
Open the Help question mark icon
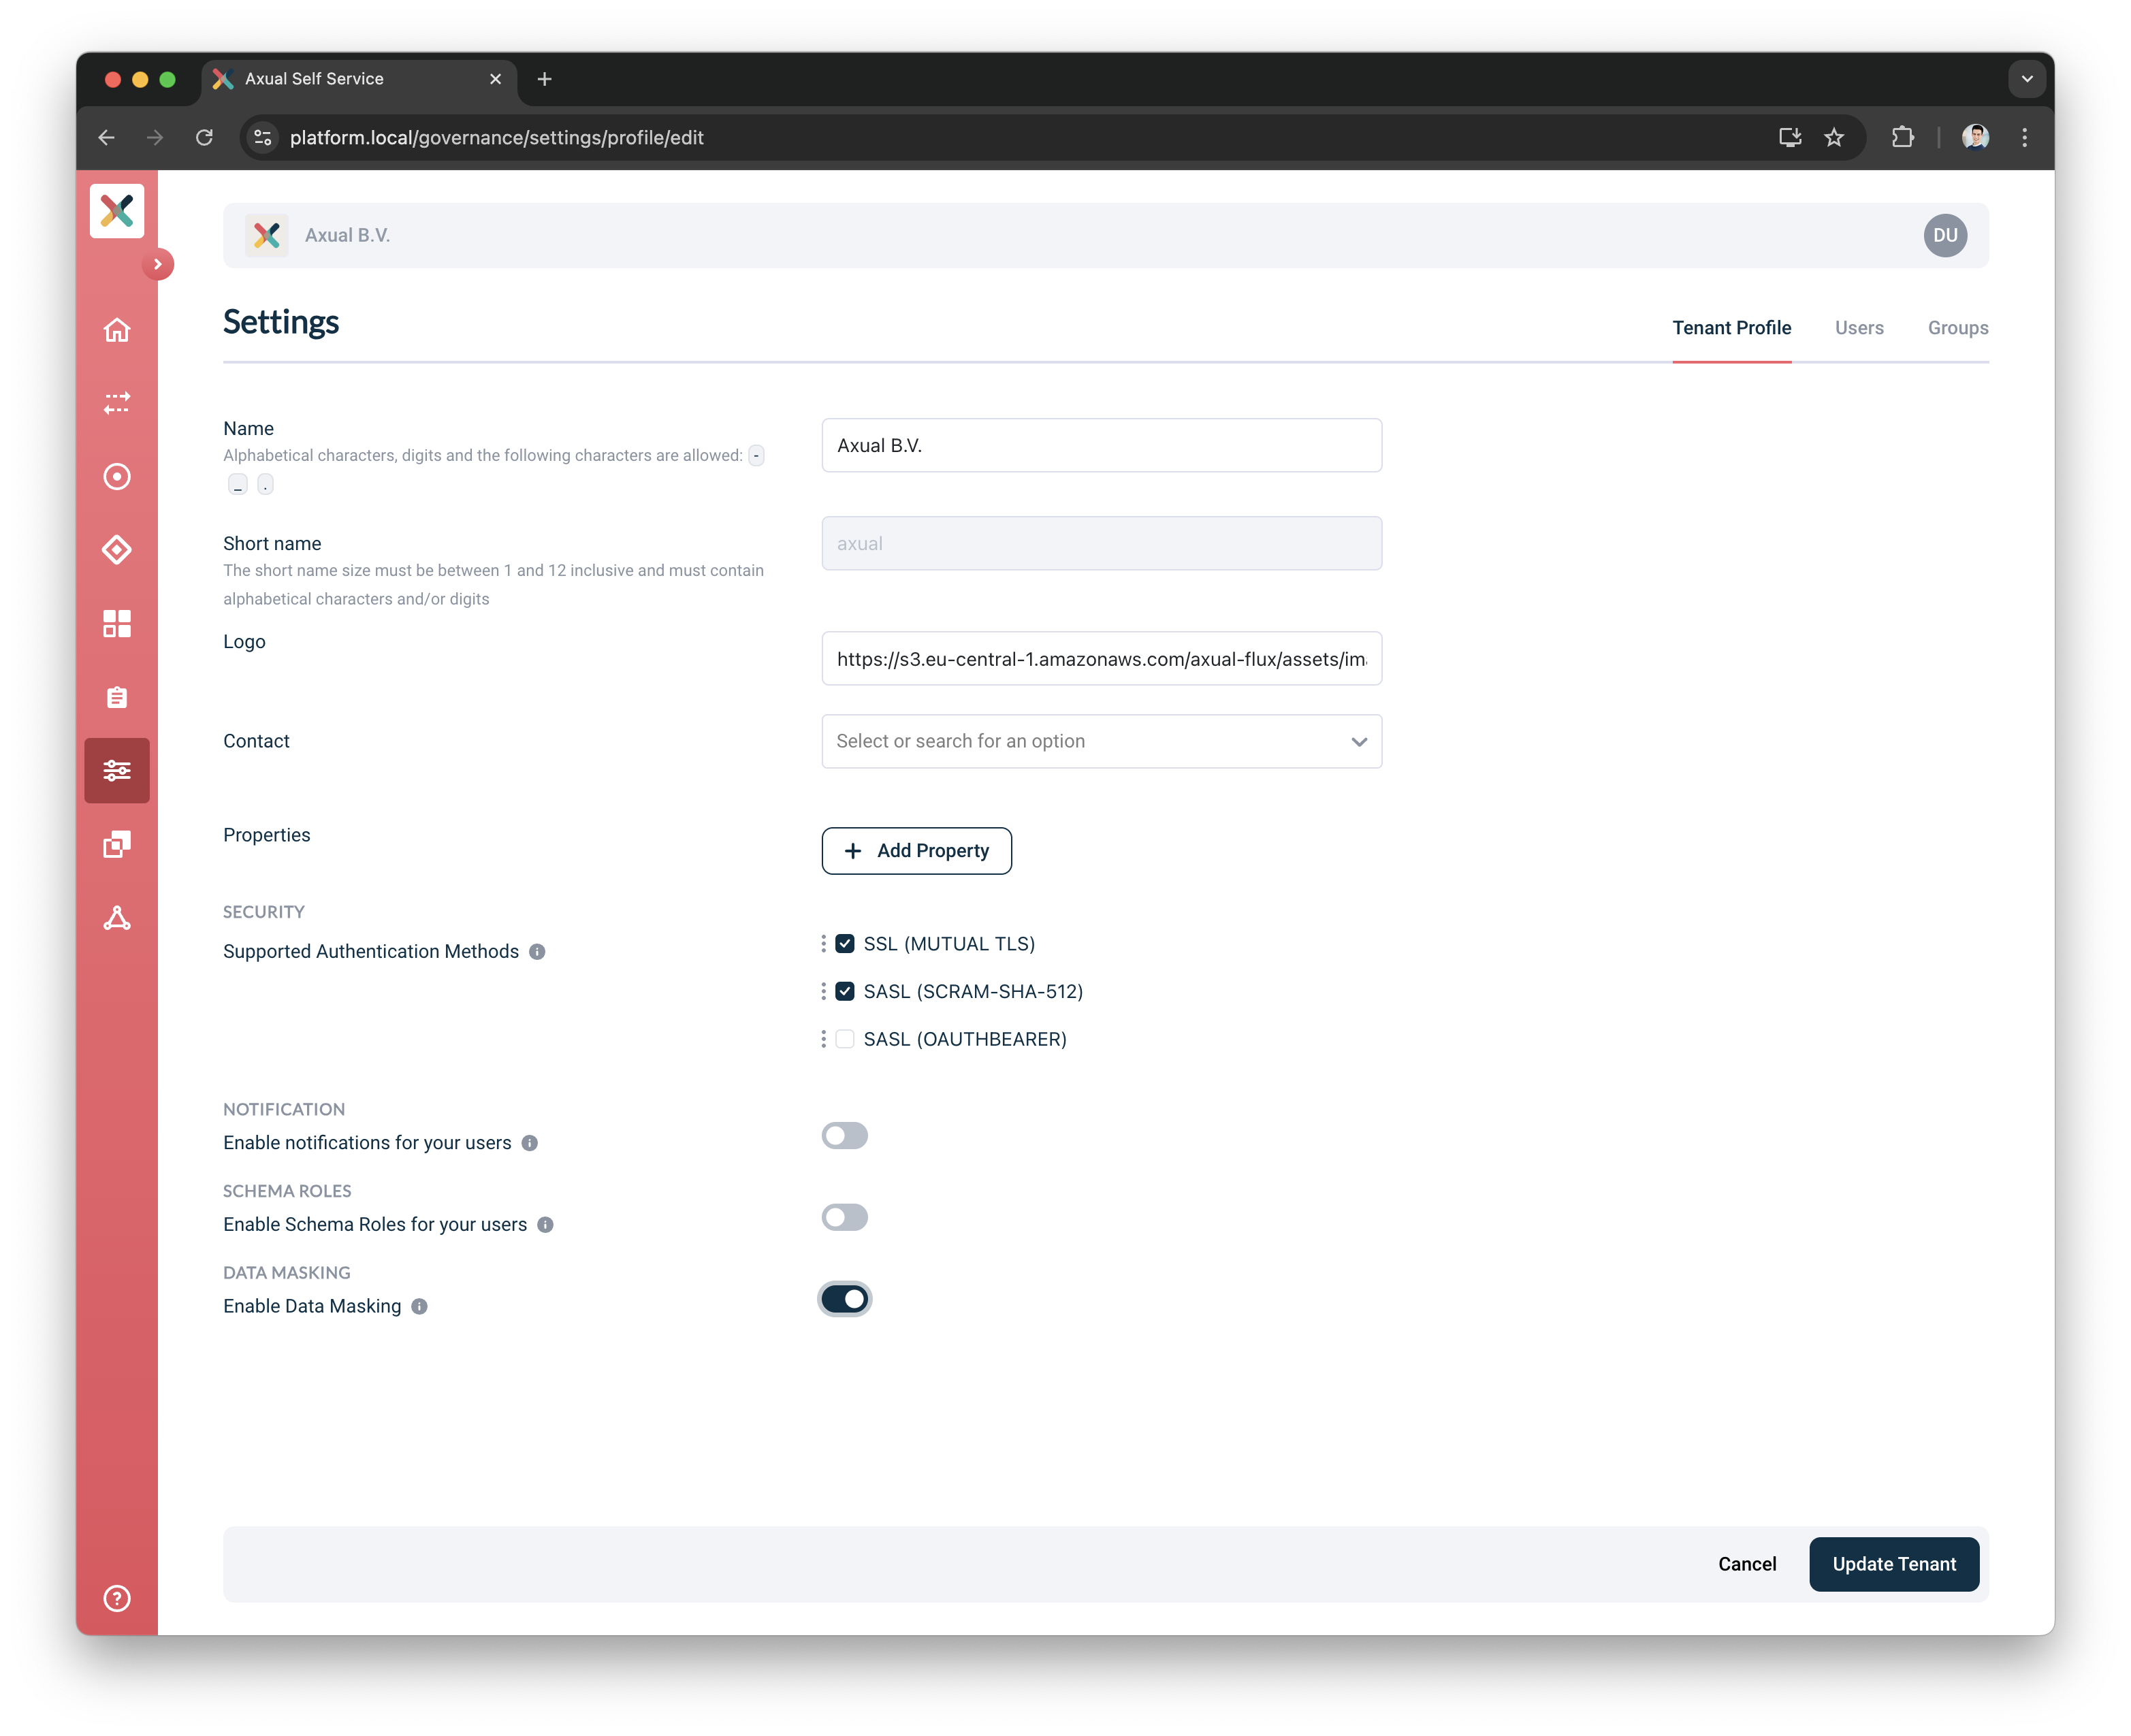(x=117, y=1598)
